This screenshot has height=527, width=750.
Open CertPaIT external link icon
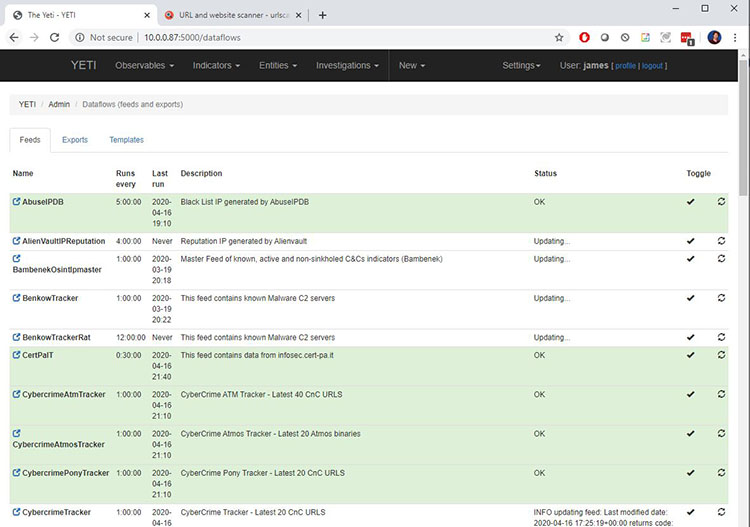[16, 355]
